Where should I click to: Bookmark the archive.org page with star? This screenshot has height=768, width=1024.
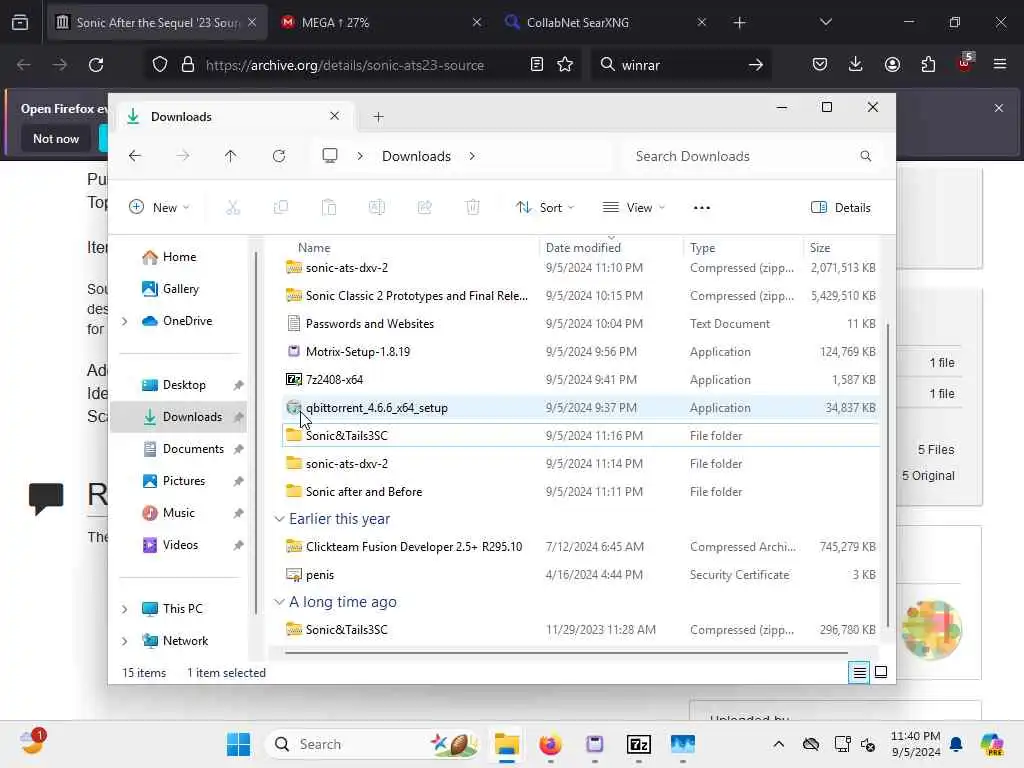click(565, 65)
